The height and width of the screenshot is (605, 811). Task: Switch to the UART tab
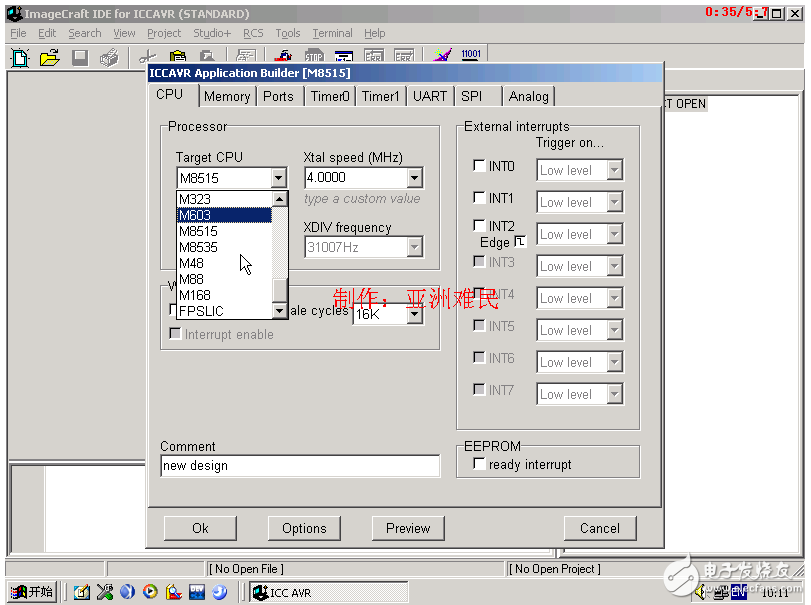pyautogui.click(x=430, y=96)
